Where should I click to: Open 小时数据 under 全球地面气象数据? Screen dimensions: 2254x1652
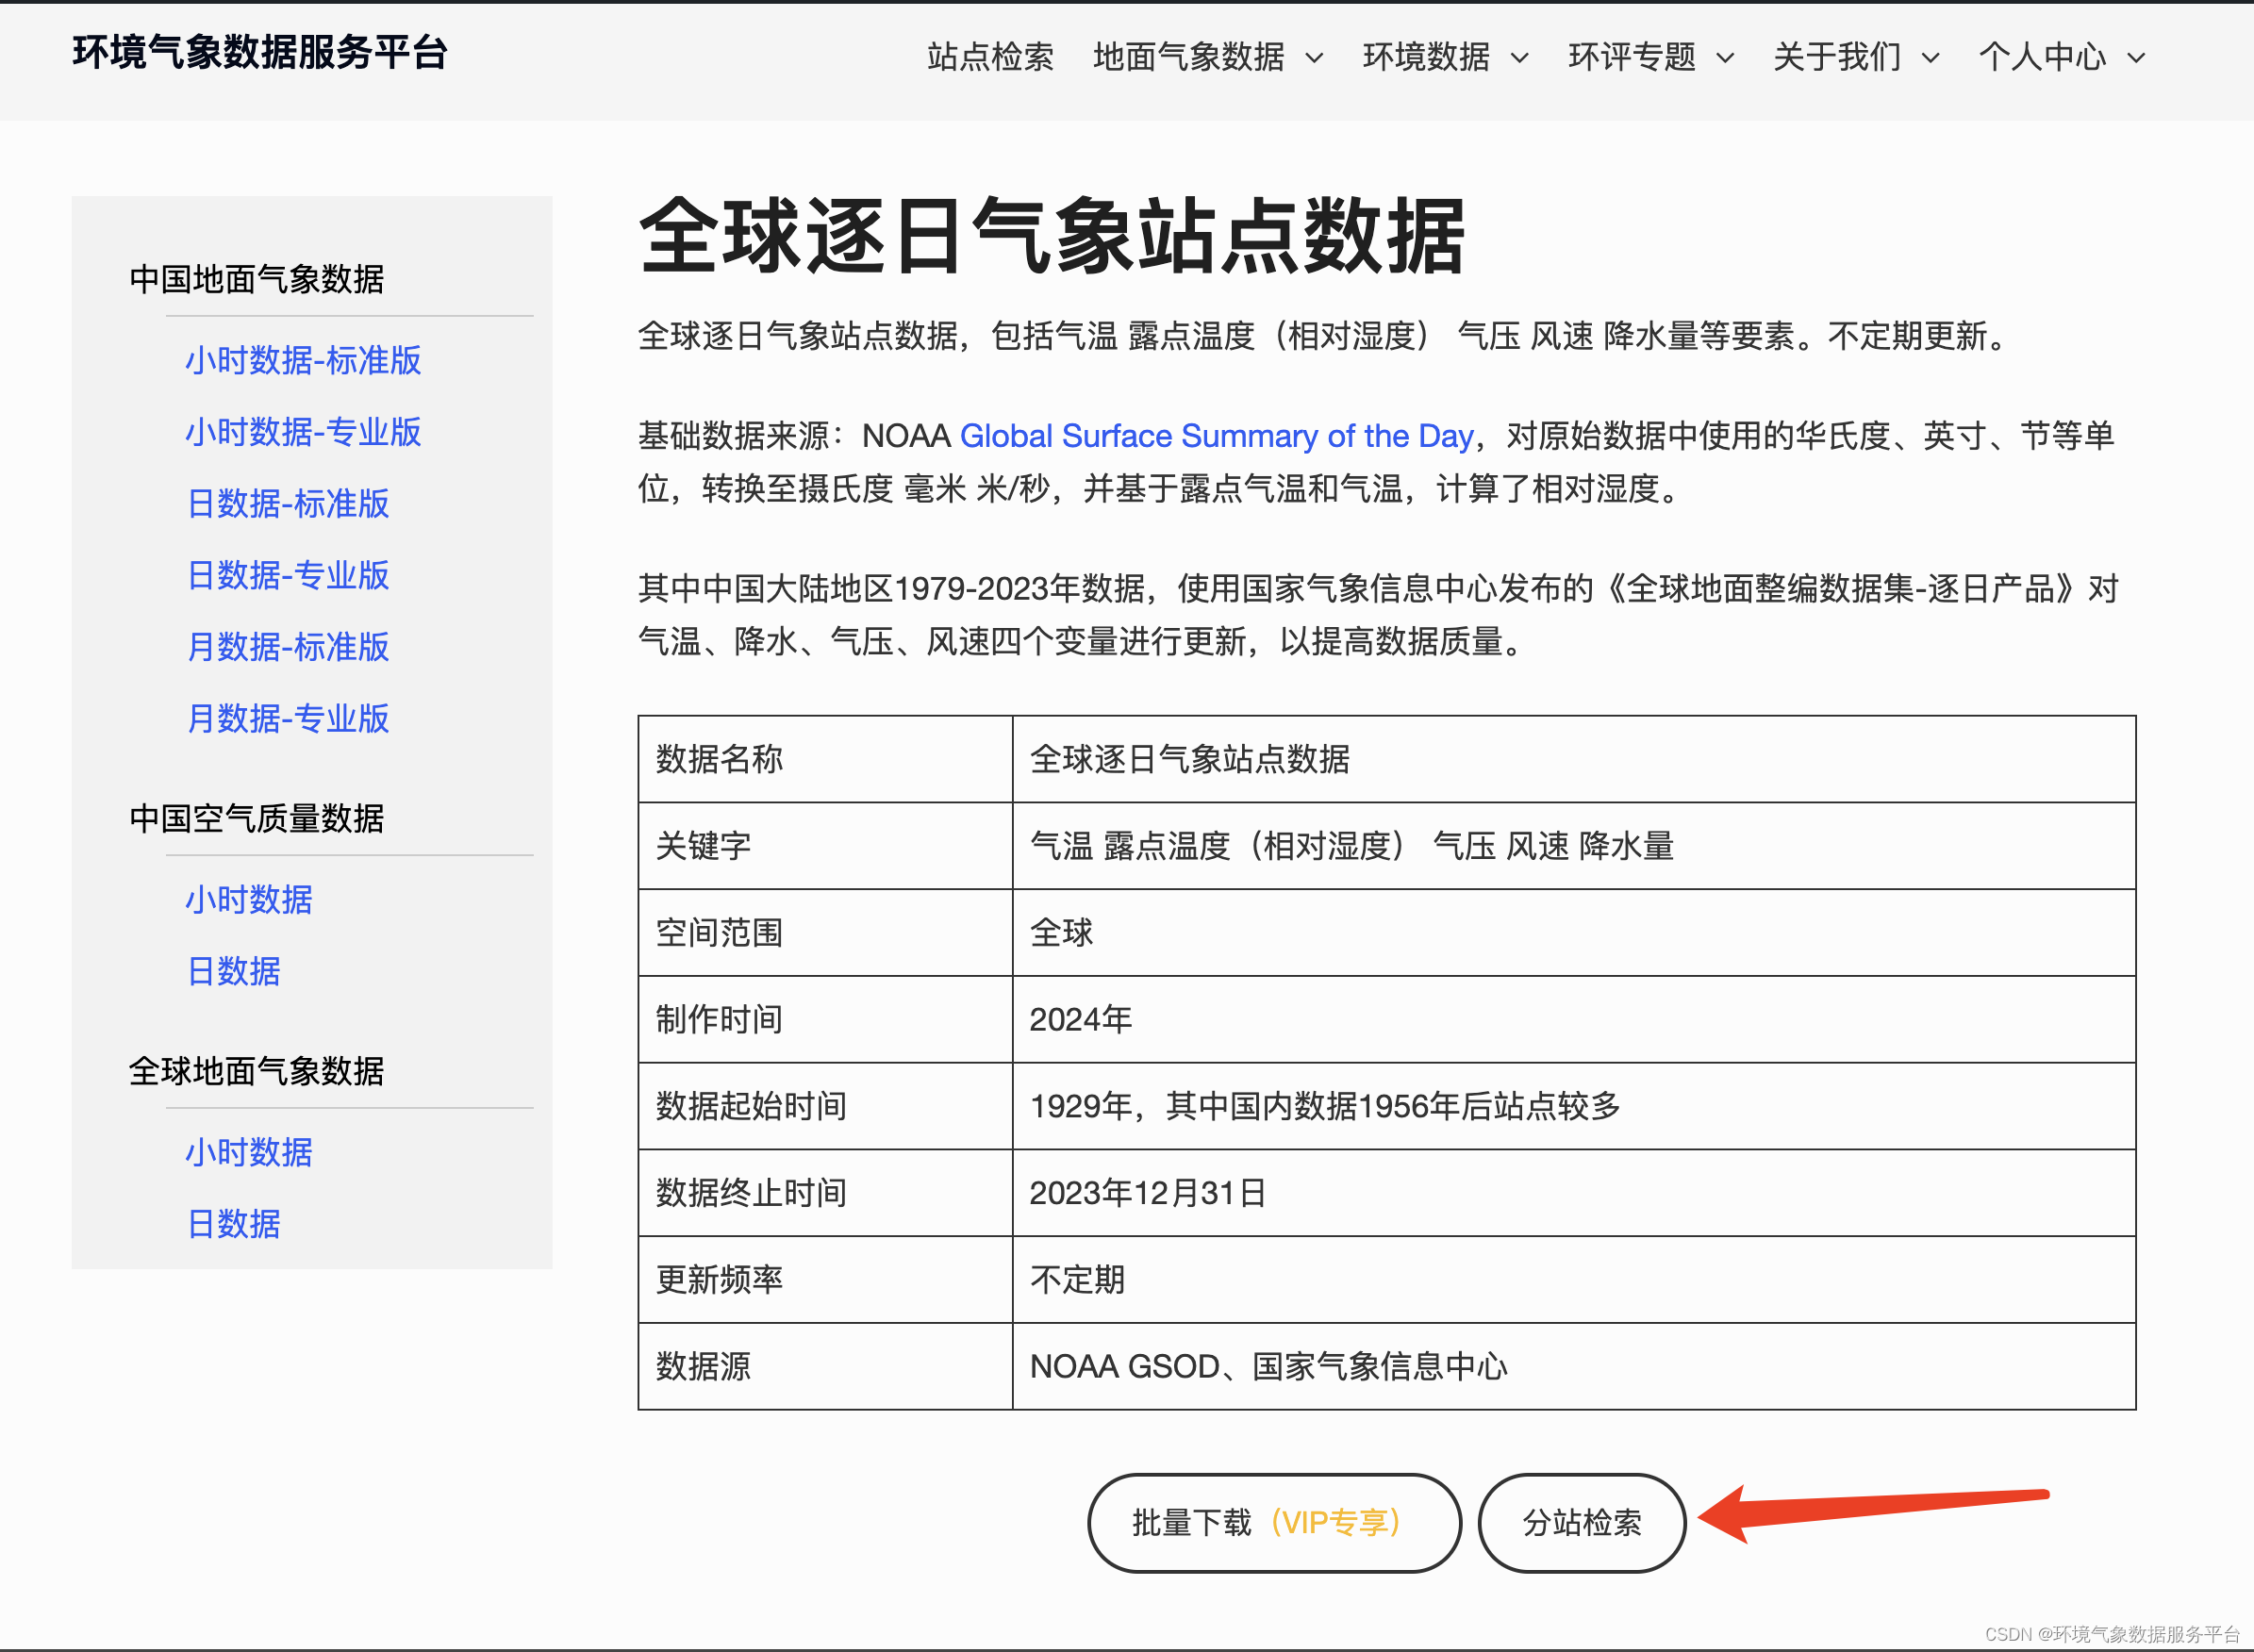[x=249, y=1152]
